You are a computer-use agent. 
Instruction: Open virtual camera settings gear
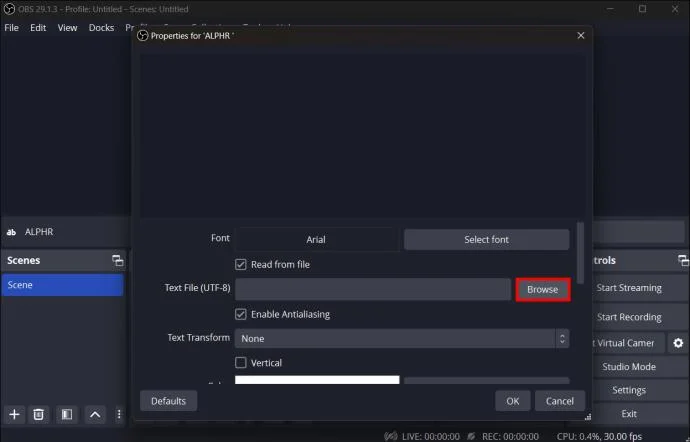tap(678, 343)
